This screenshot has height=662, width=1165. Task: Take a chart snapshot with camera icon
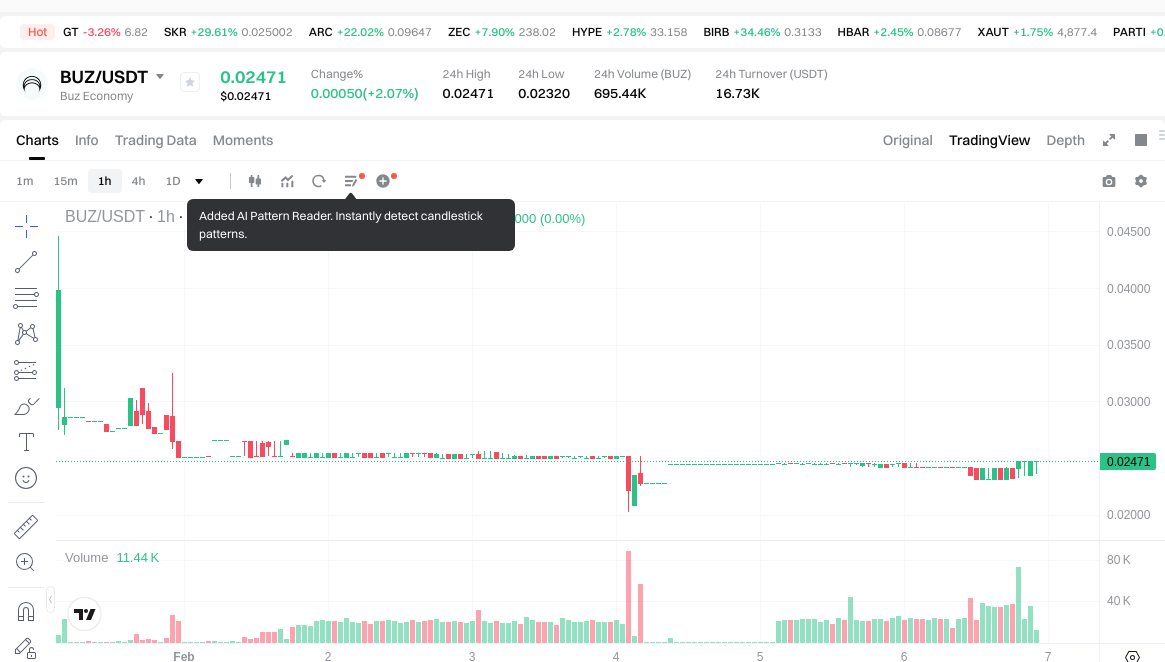[x=1109, y=181]
